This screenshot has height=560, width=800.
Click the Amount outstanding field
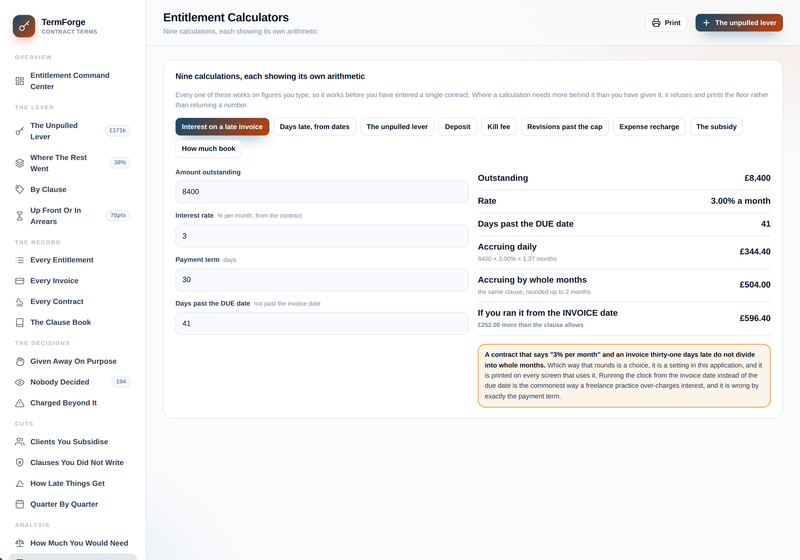click(321, 192)
